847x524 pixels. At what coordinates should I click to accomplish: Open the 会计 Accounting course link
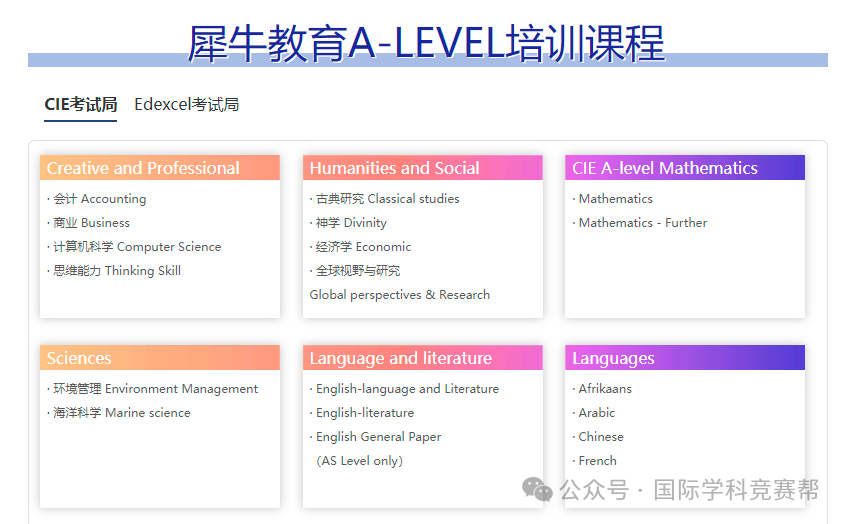[99, 199]
